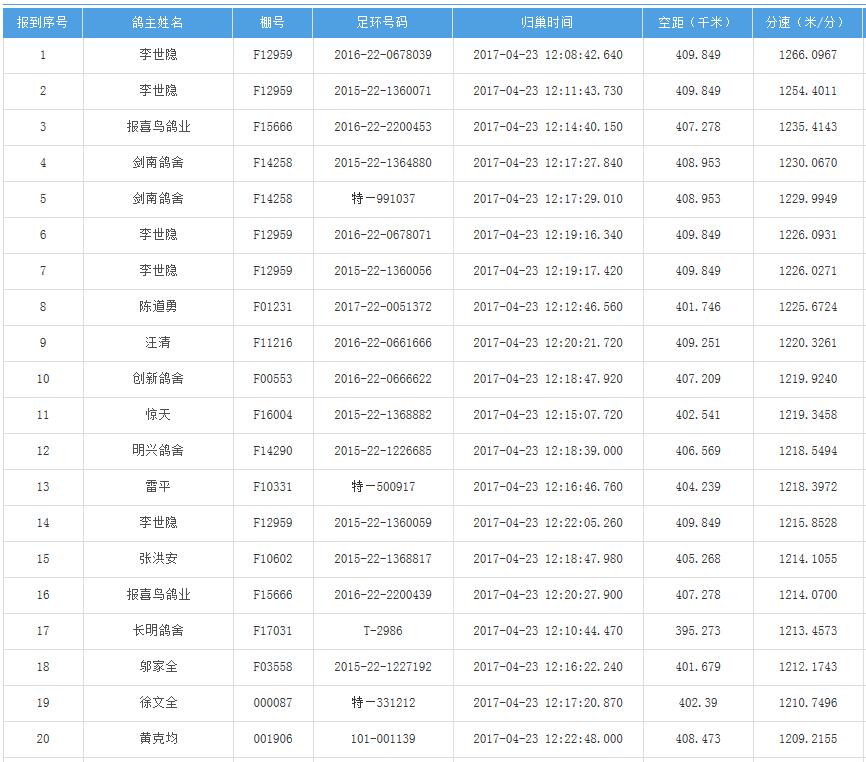Select owner name 黄克均 in row 20
This screenshot has height=762, width=866.
tap(158, 739)
